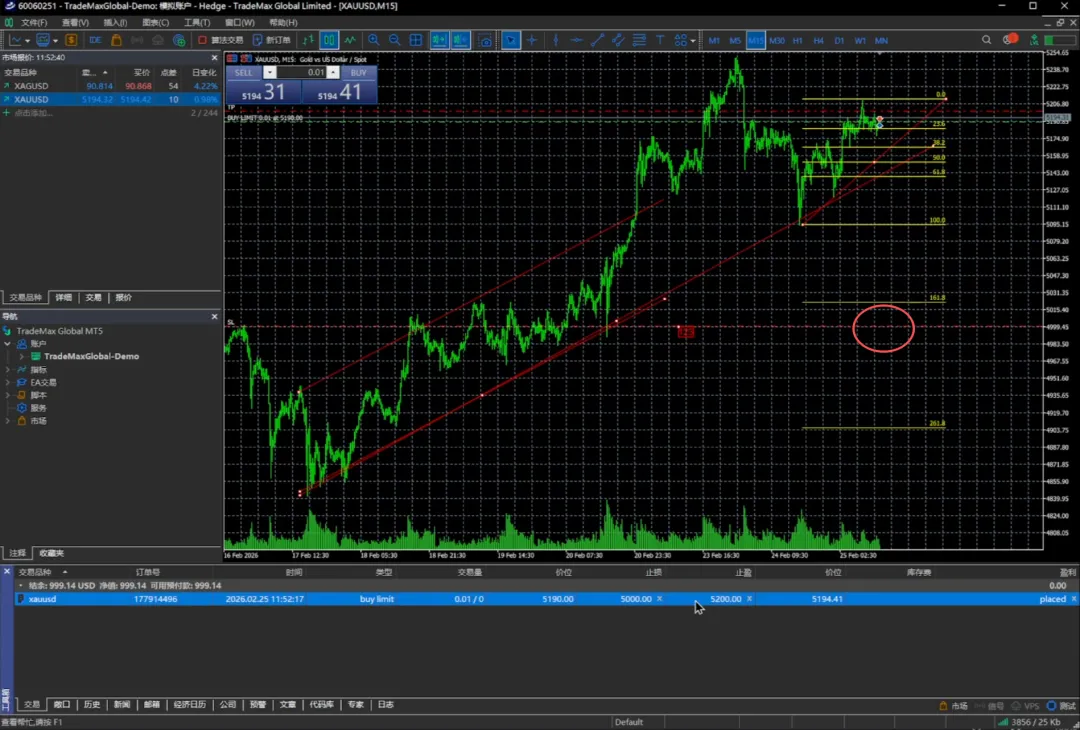Viewport: 1080px width, 730px height.
Task: Collapse the 账户 accounts tree node
Action: pyautogui.click(x=9, y=343)
